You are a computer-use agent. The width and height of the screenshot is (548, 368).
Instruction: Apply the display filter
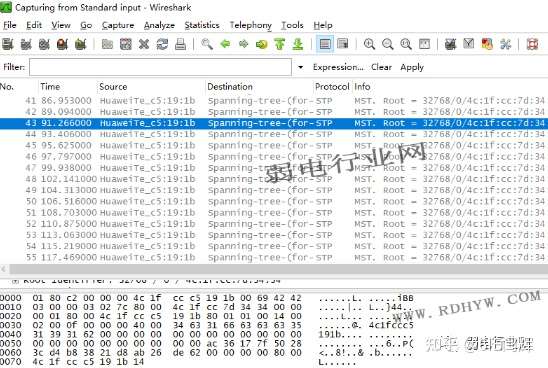(x=412, y=67)
